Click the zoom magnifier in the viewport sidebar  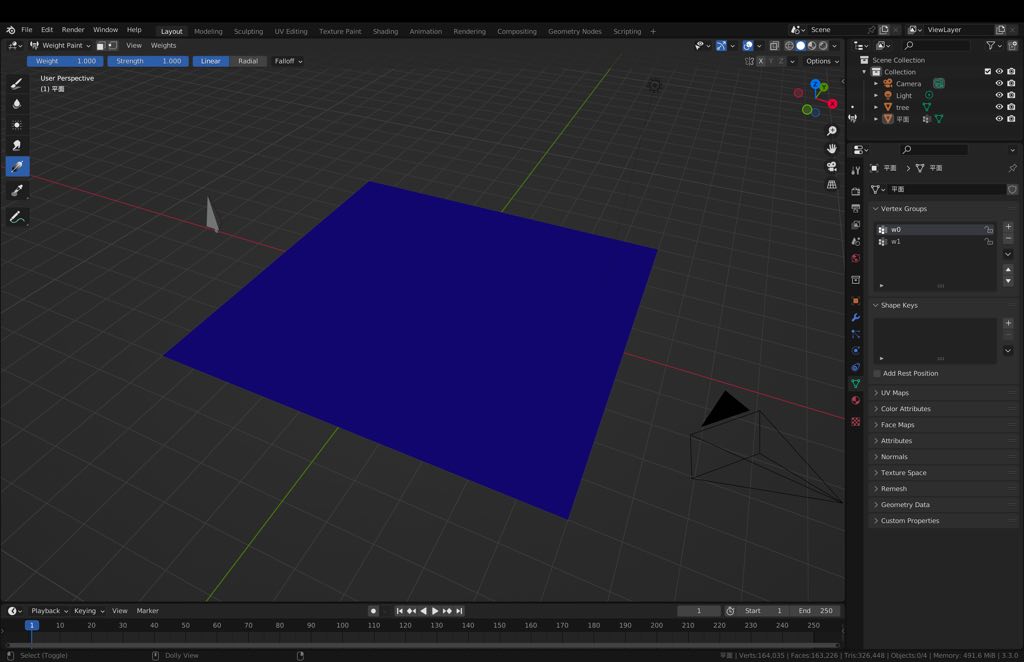click(832, 130)
